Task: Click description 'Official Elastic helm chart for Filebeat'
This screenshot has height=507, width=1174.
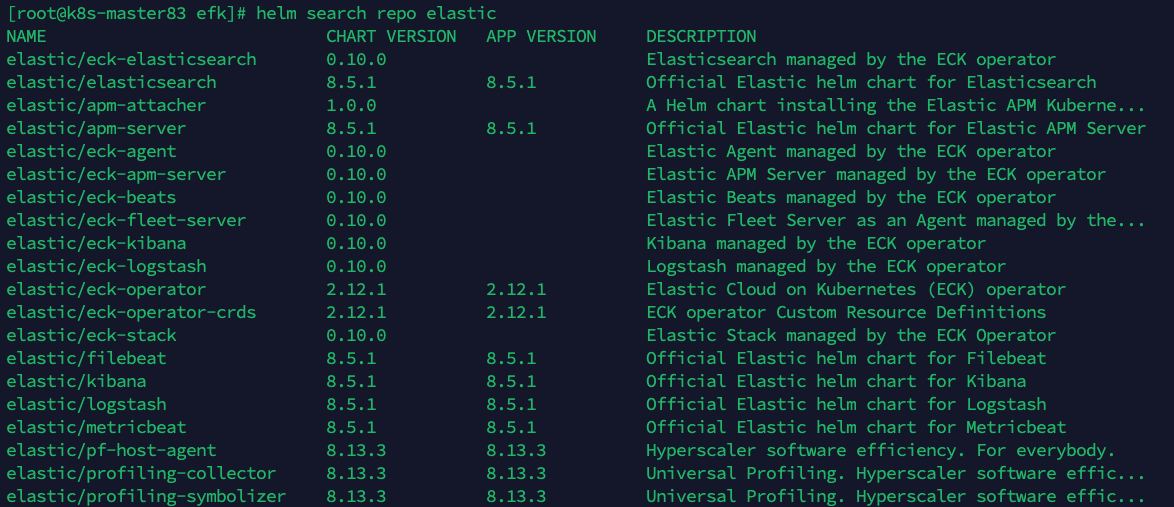Action: coord(846,359)
